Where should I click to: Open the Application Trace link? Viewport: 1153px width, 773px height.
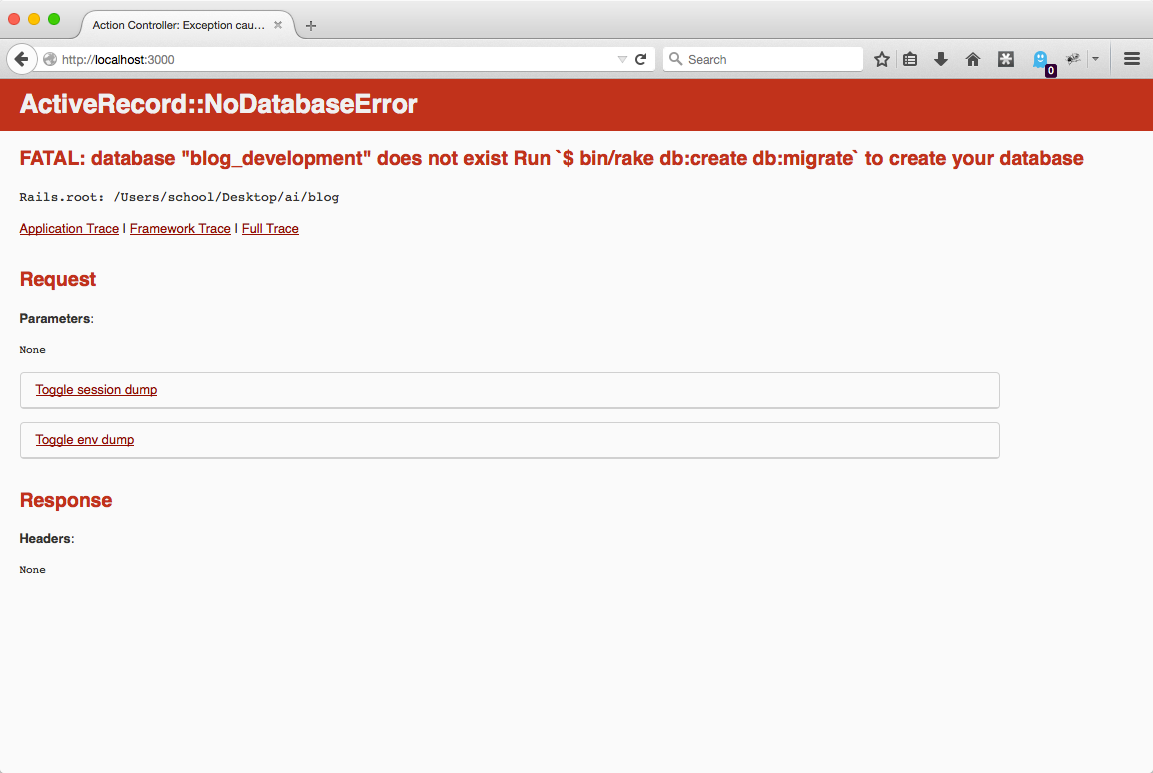click(68, 228)
